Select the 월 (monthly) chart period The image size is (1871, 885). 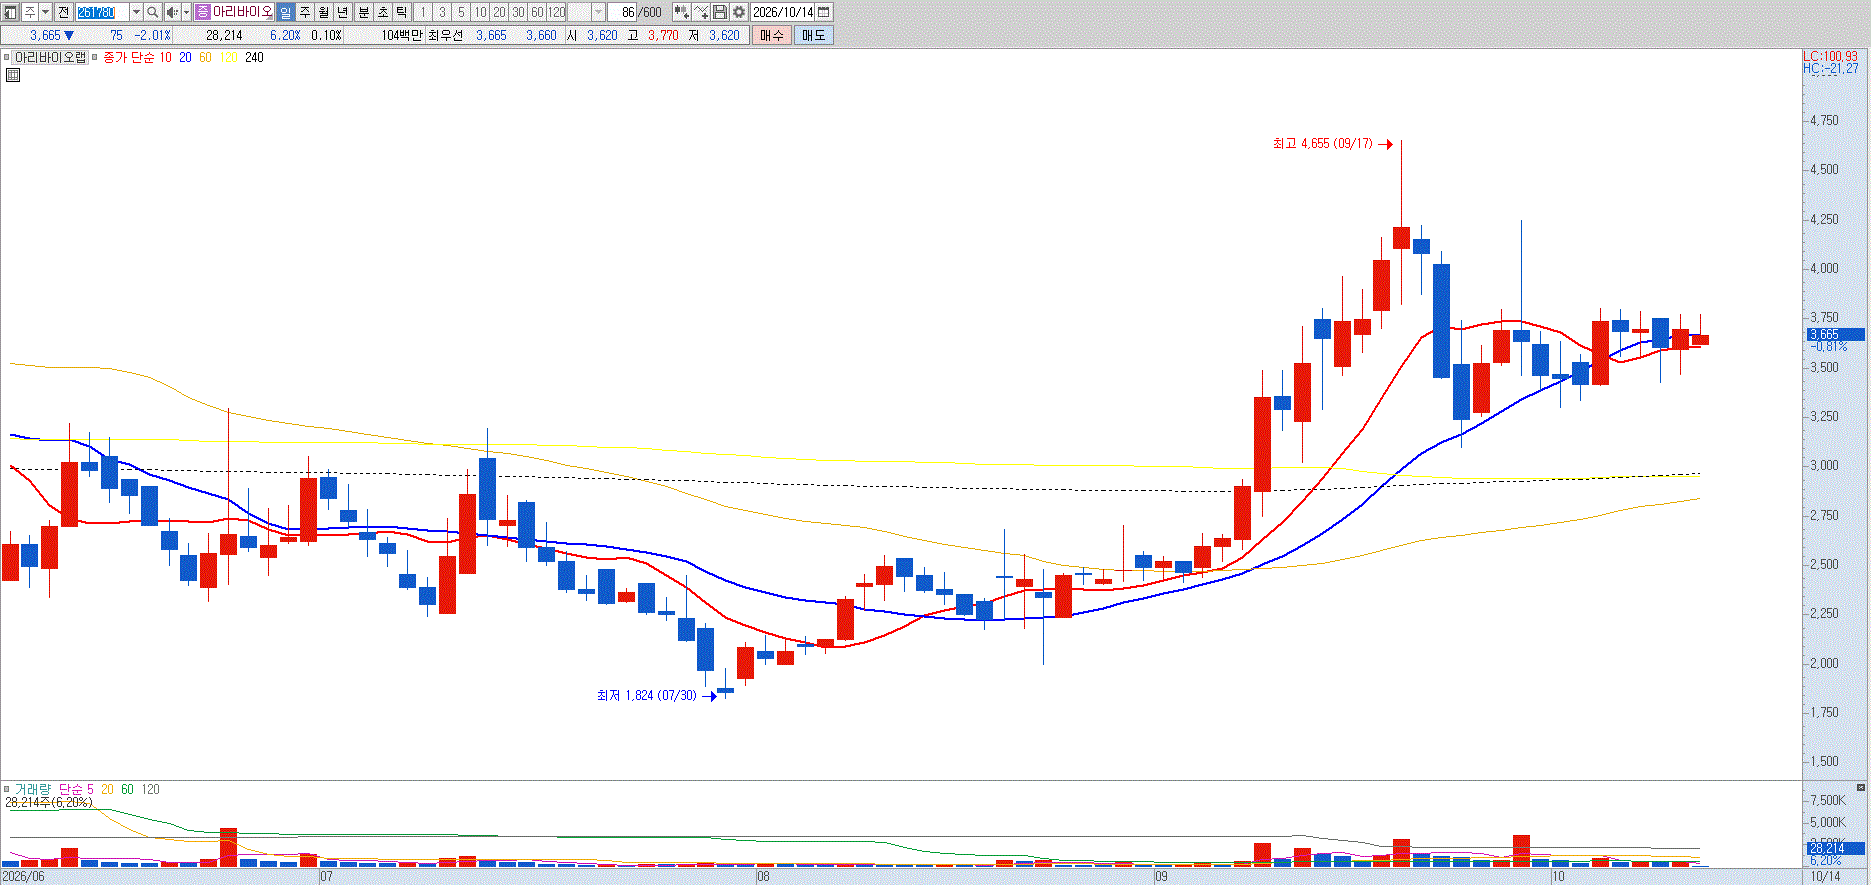324,12
